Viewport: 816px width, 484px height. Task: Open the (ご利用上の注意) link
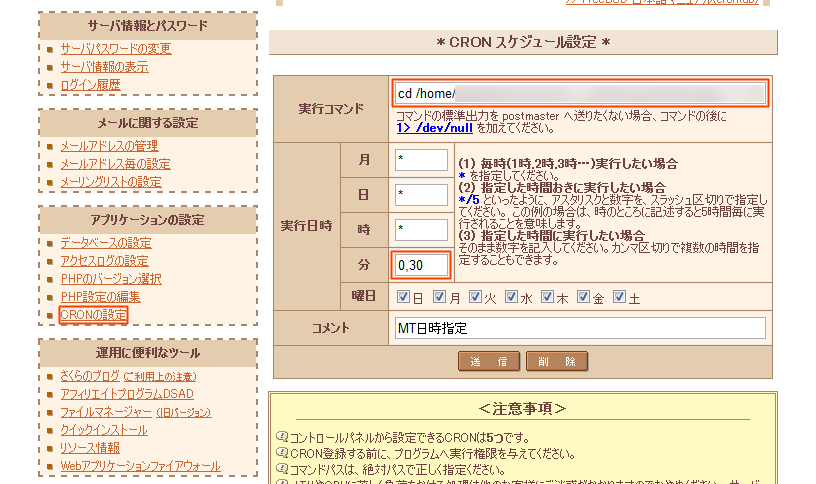click(x=160, y=377)
